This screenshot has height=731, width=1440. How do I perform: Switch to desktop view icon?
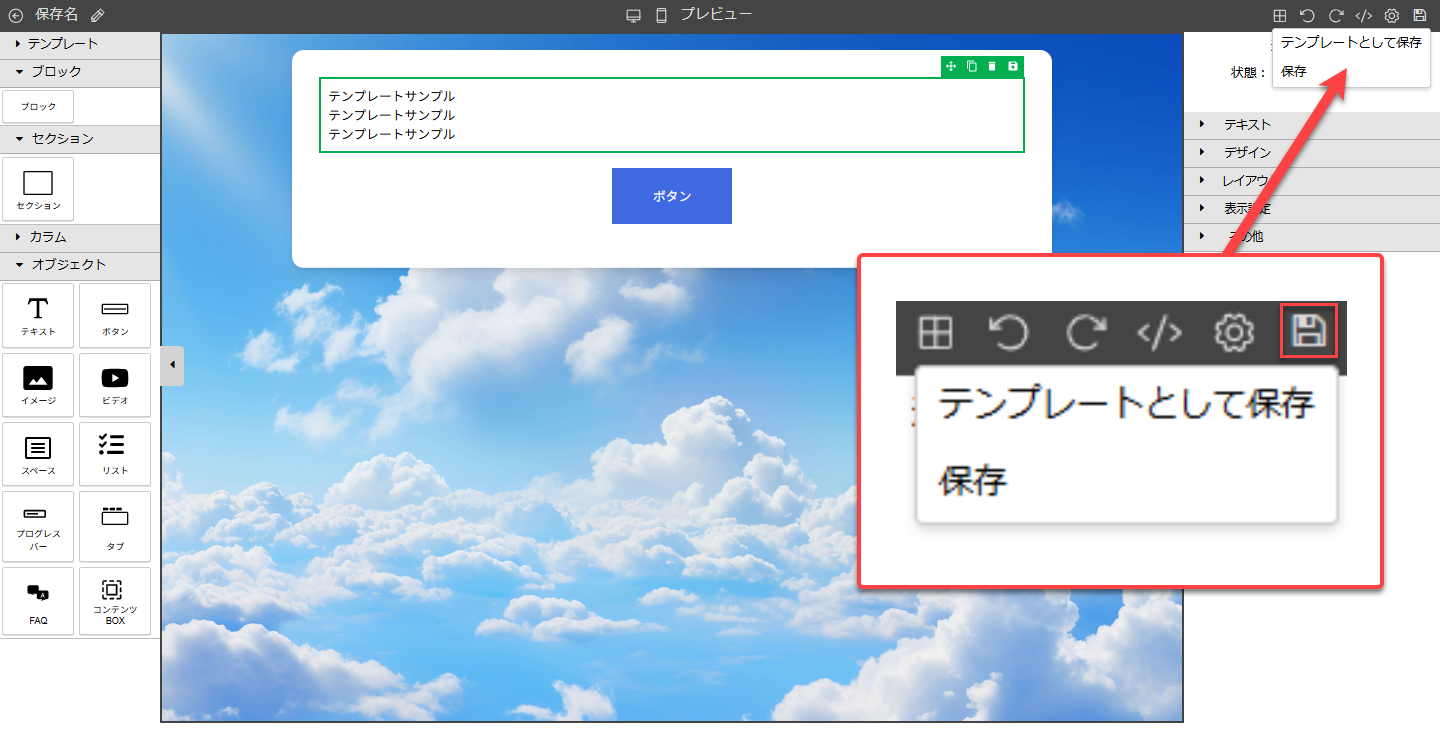633,15
